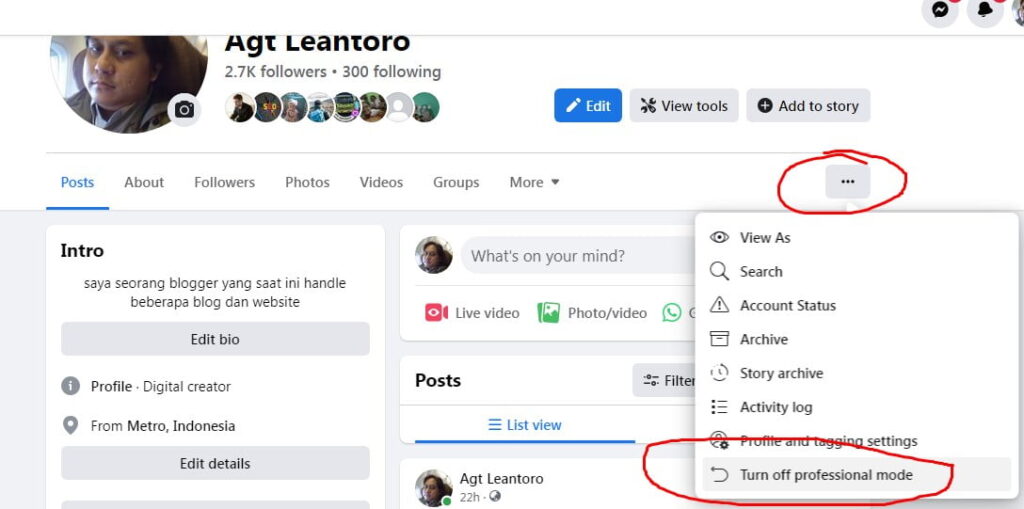Open the Videos tab
Viewport: 1024px width, 509px height.
pyautogui.click(x=381, y=182)
